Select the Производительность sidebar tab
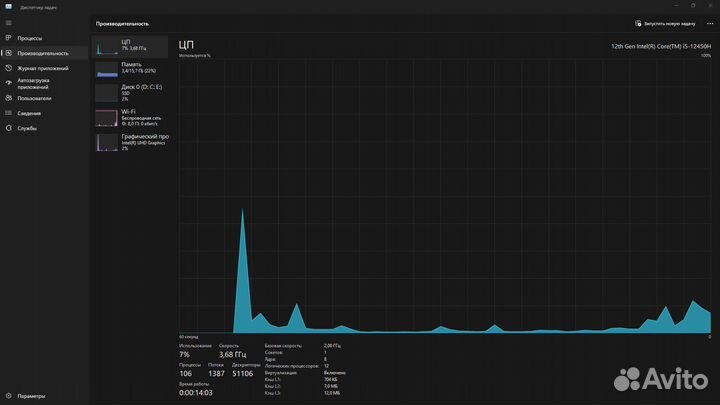Image resolution: width=720 pixels, height=405 pixels. click(42, 53)
